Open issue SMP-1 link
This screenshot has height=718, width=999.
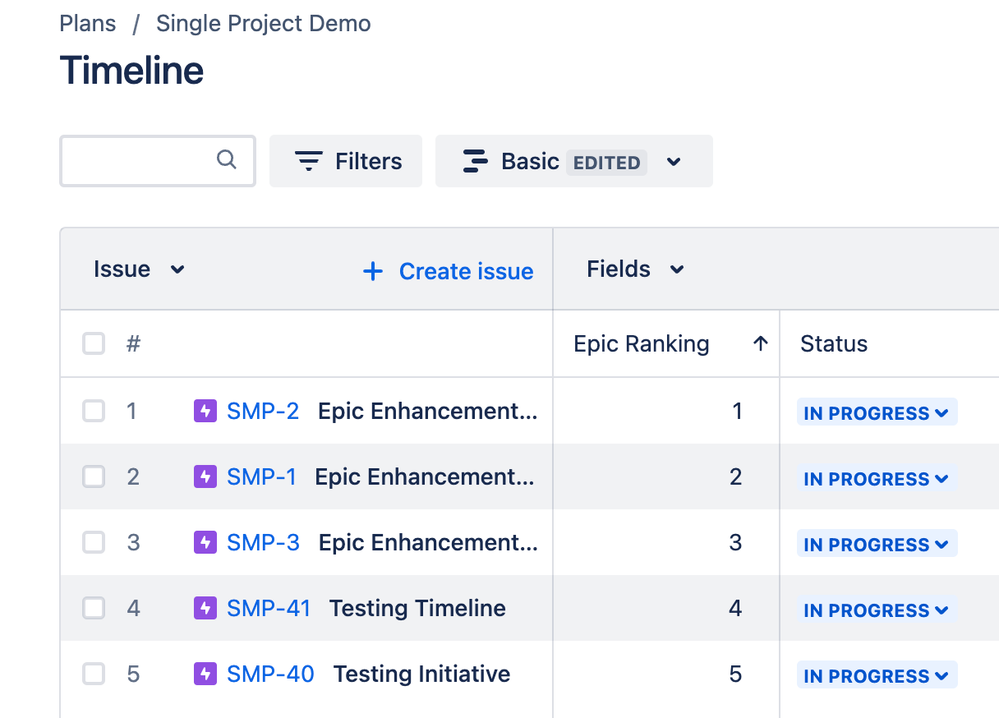tap(261, 477)
